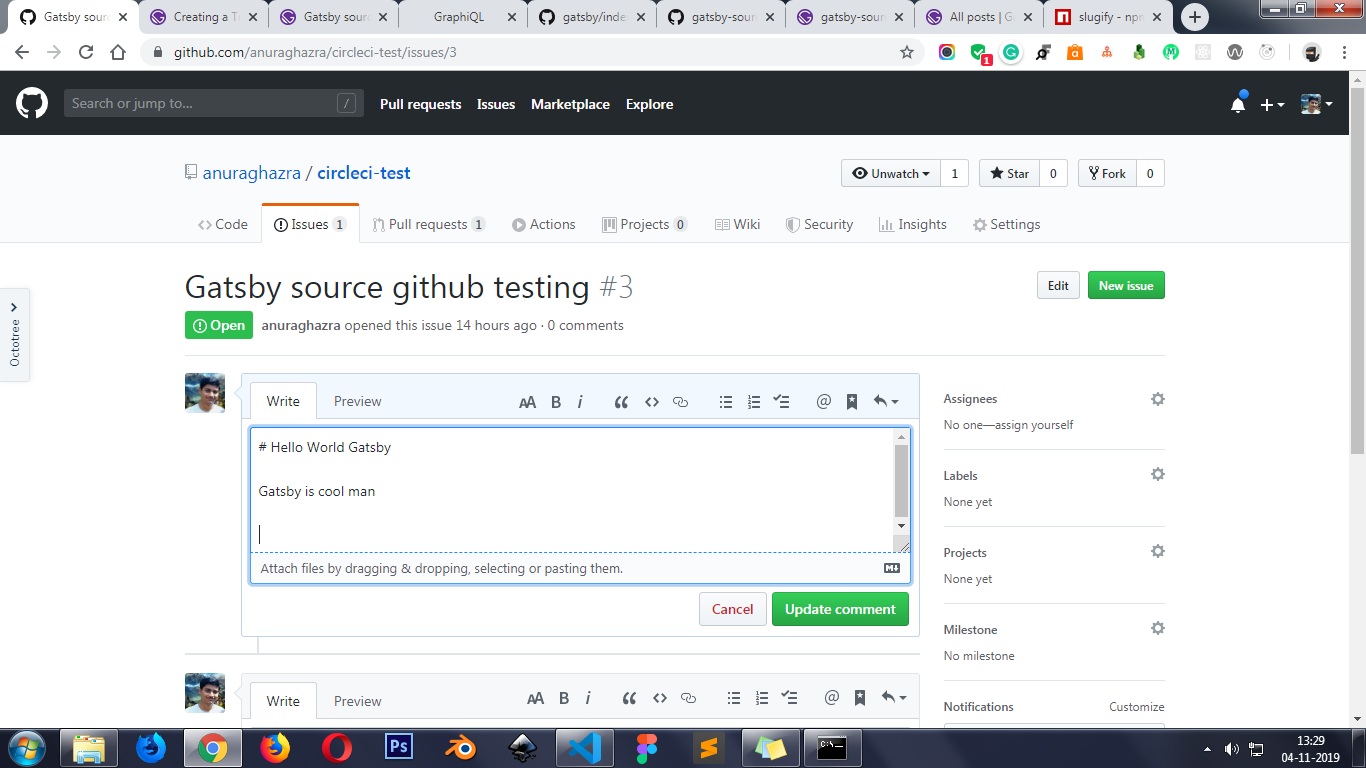Open Photoshop from the taskbar
This screenshot has width=1366, height=768.
click(399, 747)
